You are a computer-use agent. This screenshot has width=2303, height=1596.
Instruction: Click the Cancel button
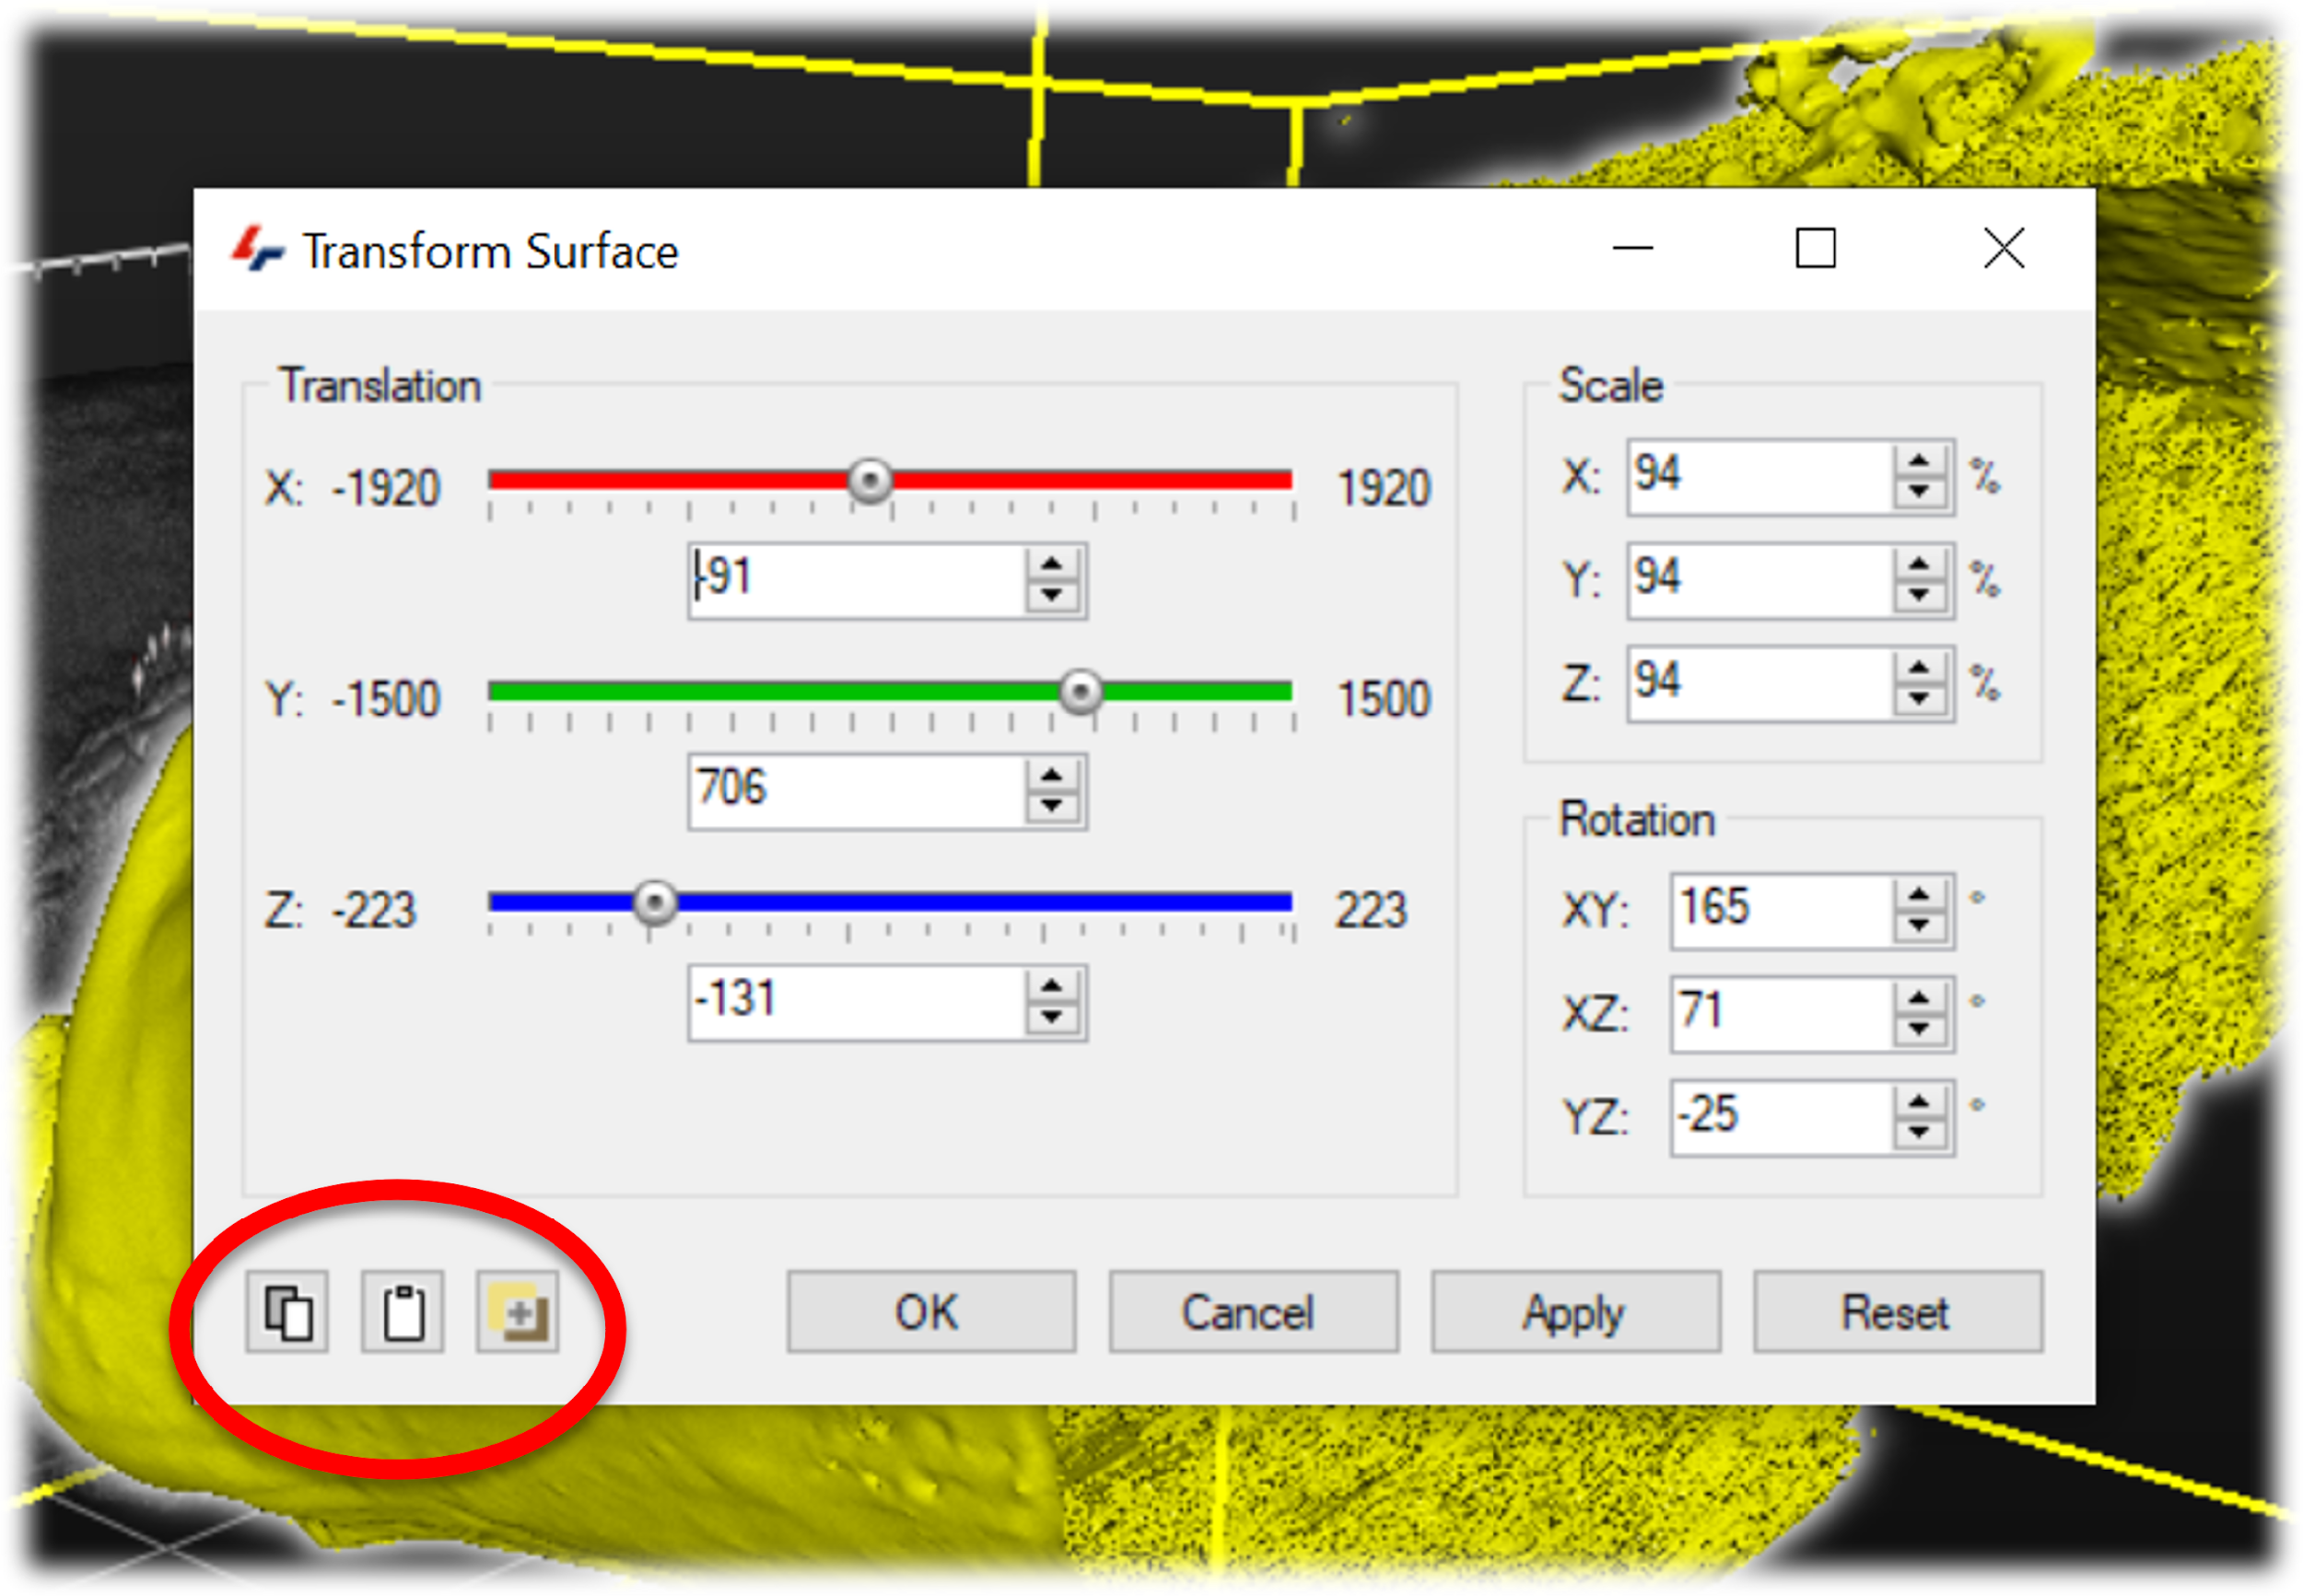pyautogui.click(x=1253, y=1311)
